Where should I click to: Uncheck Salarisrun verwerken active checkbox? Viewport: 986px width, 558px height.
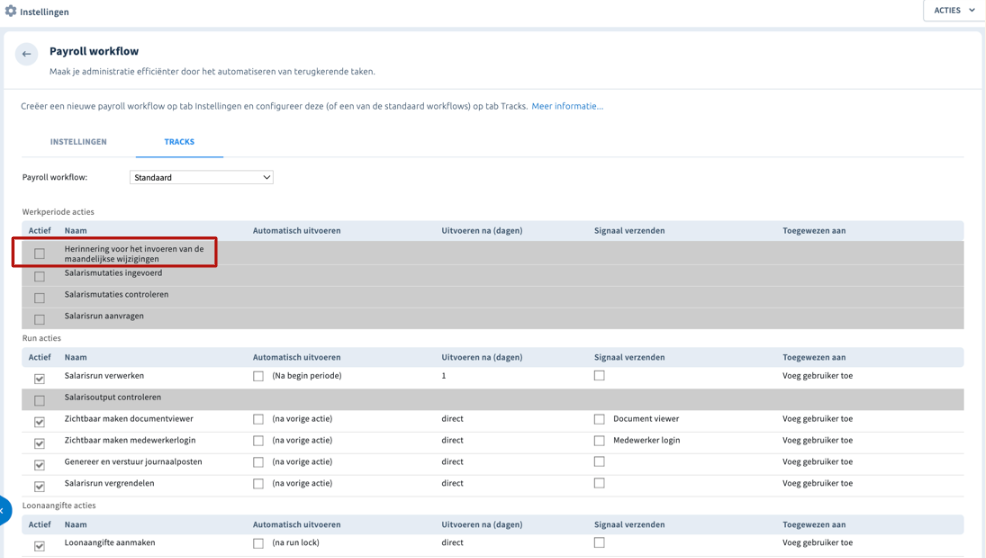tap(40, 379)
